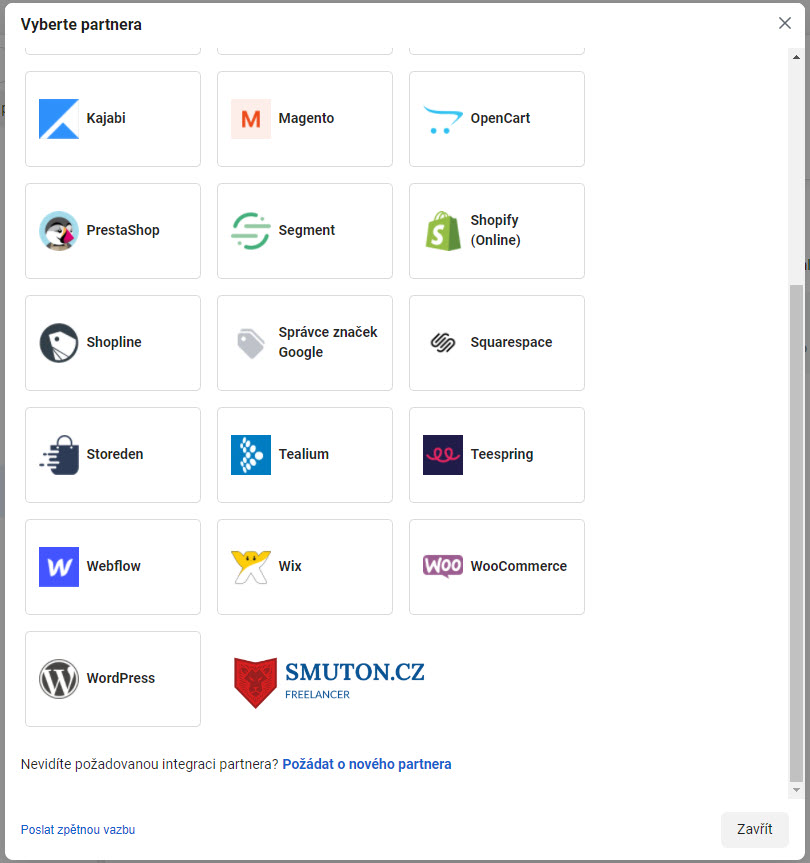This screenshot has height=863, width=810.
Task: Click the Zavřít button
Action: pyautogui.click(x=754, y=829)
